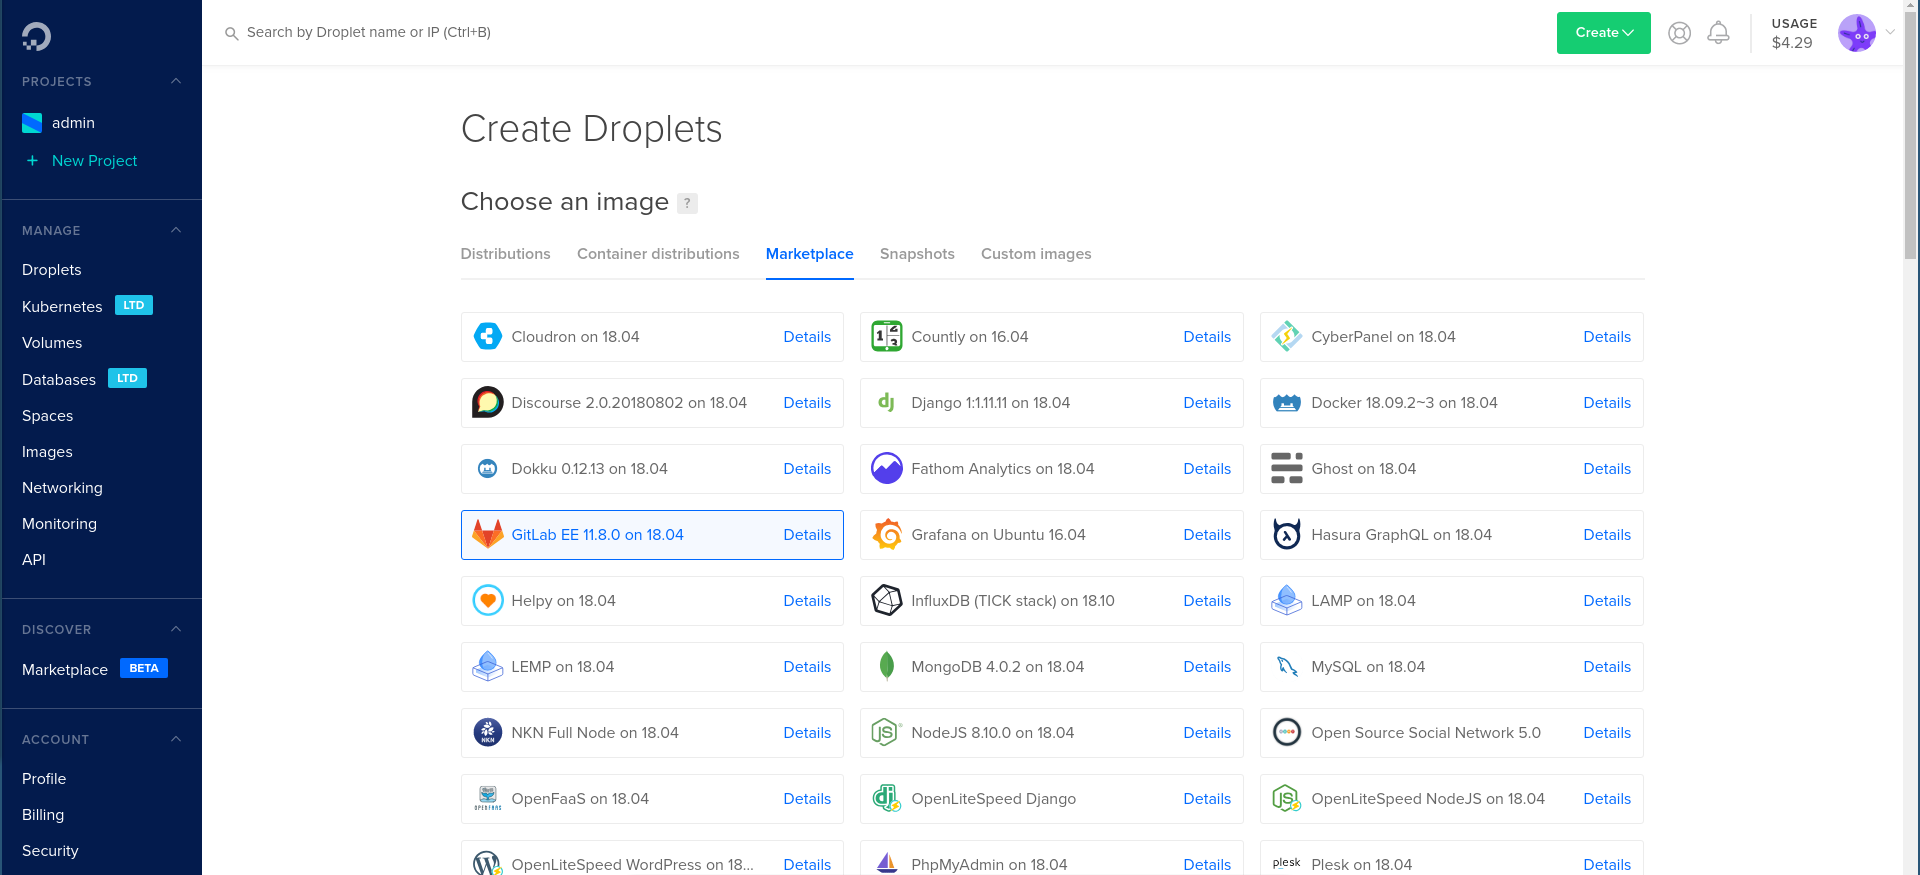Open Volumes in the sidebar

[x=52, y=343]
